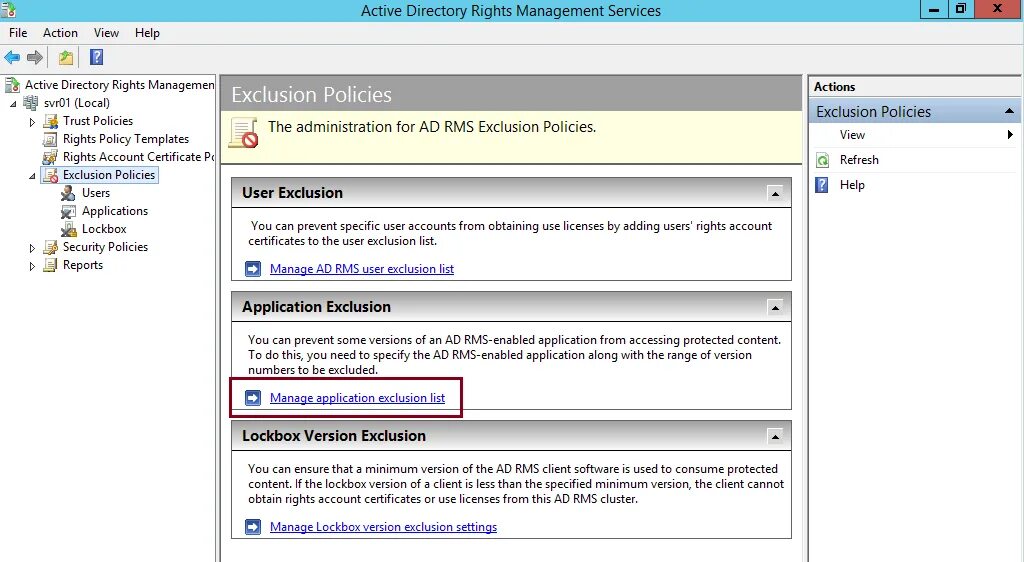Click arrow icon beside application exclusion link
The height and width of the screenshot is (562, 1024).
pos(253,398)
